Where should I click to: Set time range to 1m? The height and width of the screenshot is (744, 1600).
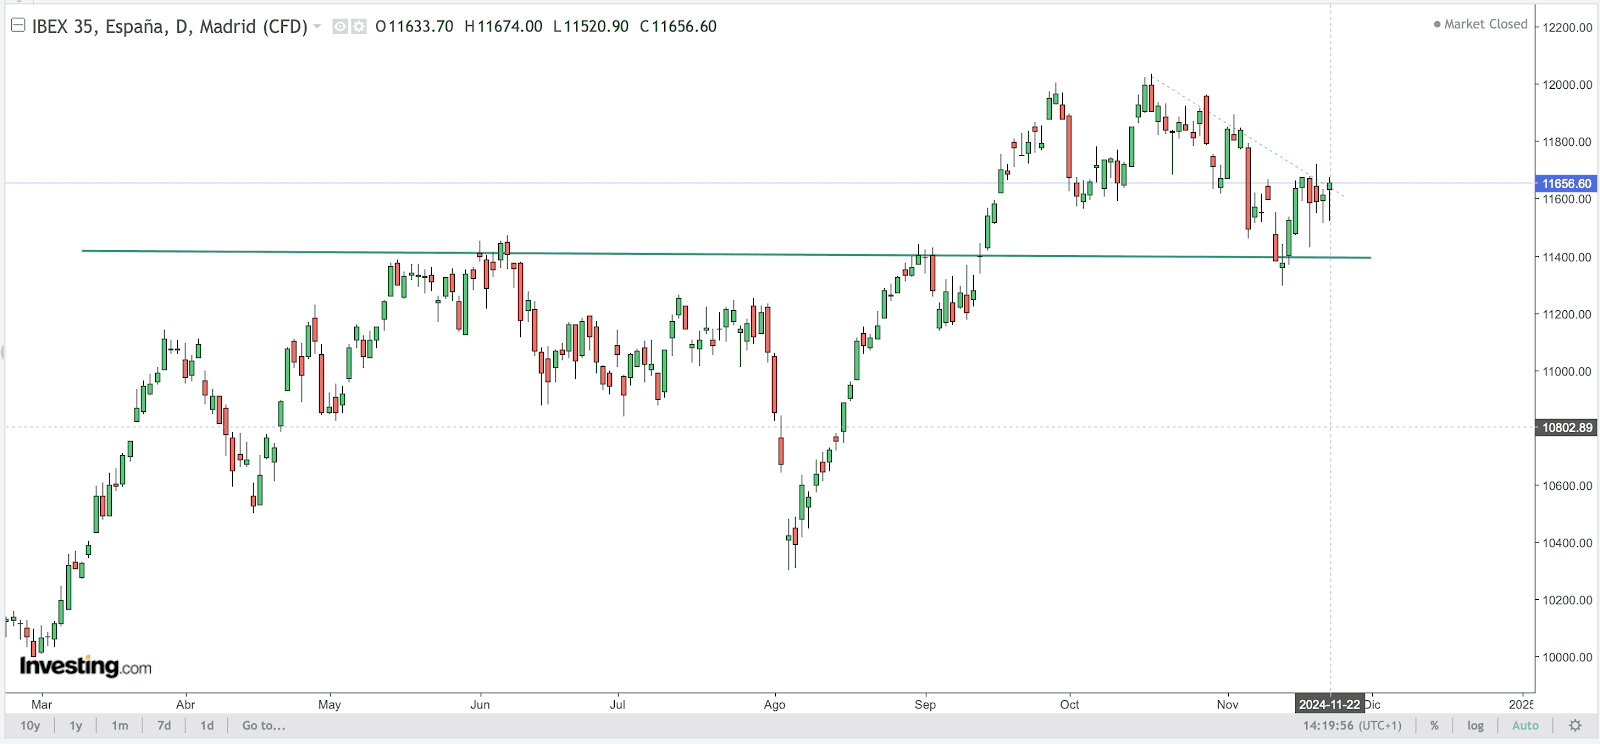point(120,726)
